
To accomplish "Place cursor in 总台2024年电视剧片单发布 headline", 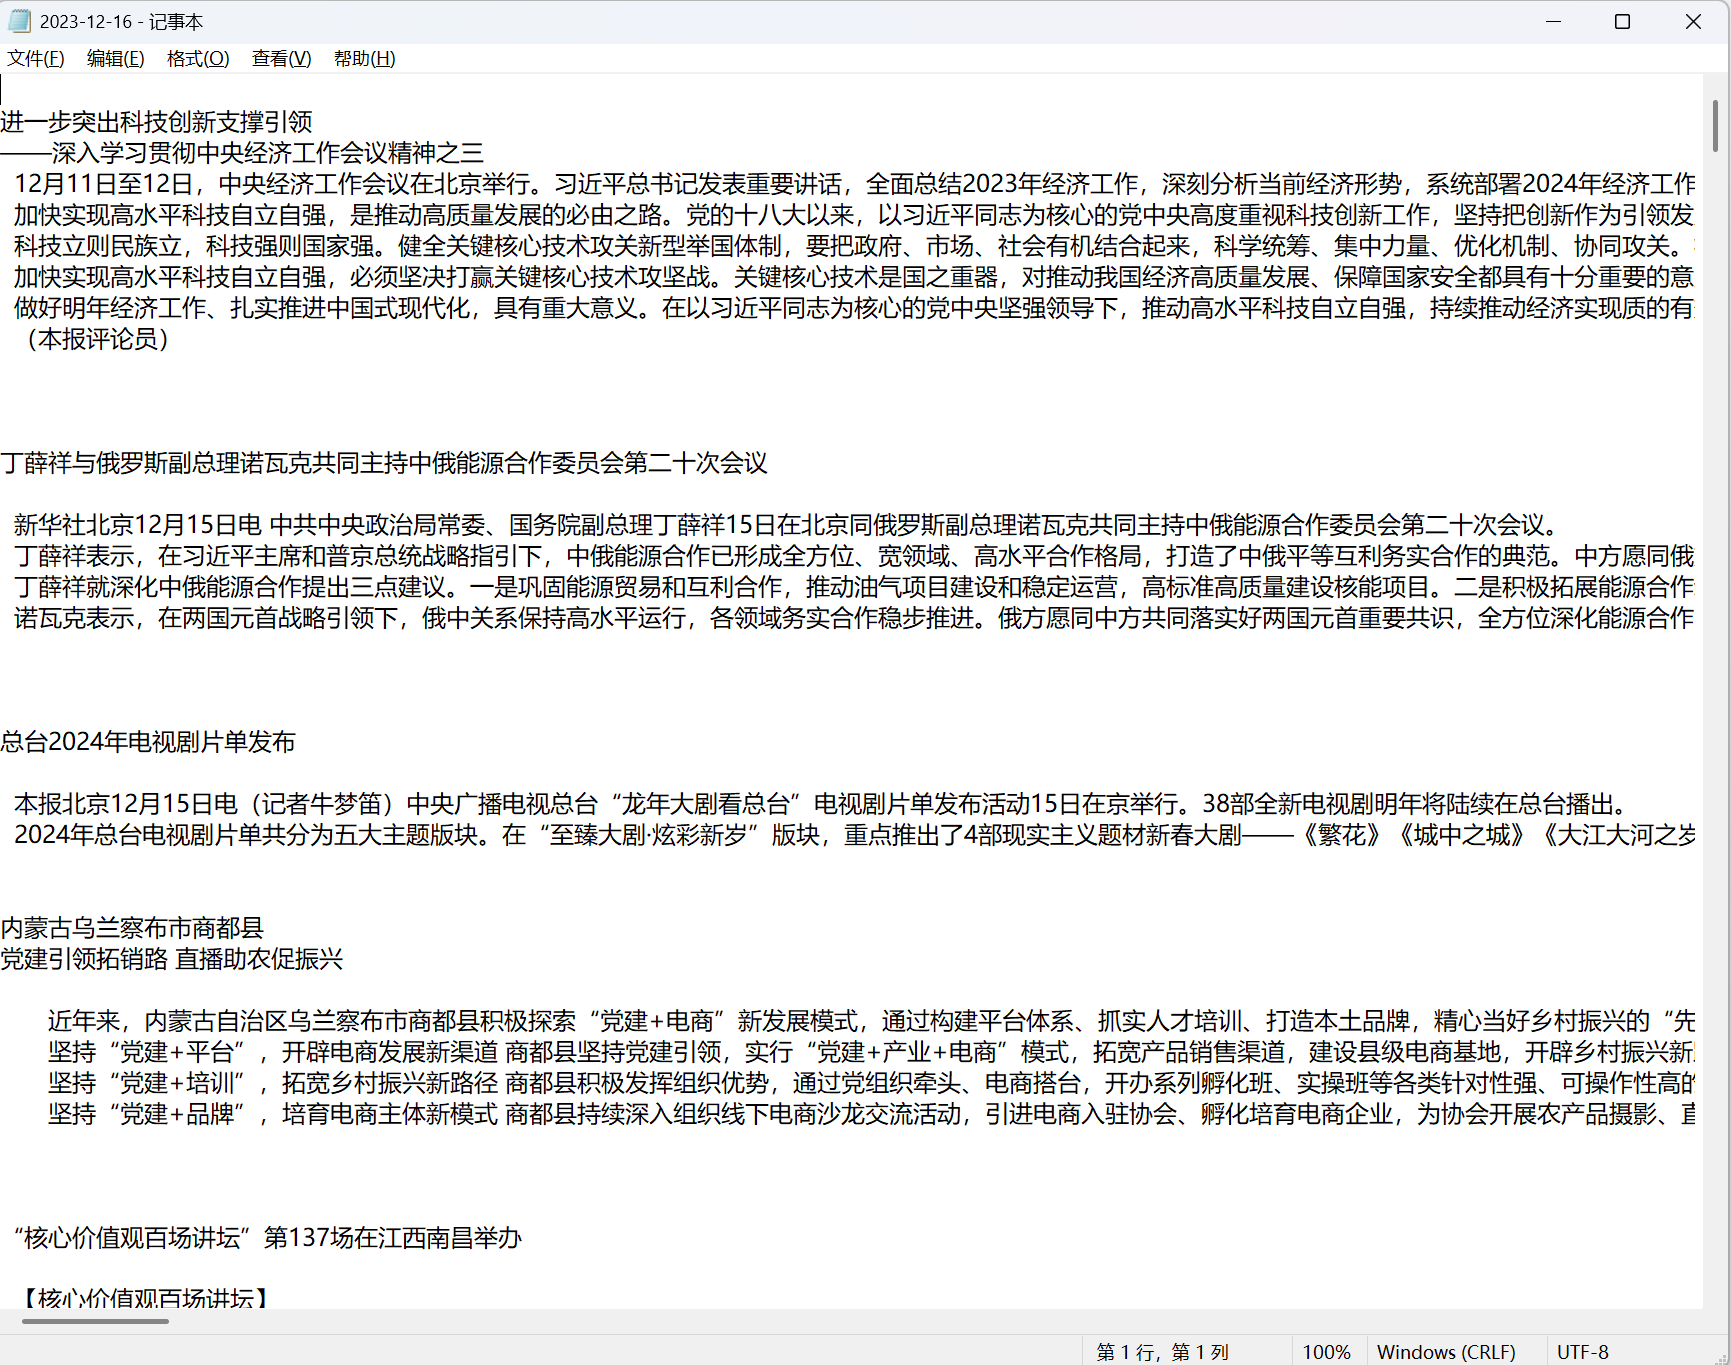I will 148,742.
